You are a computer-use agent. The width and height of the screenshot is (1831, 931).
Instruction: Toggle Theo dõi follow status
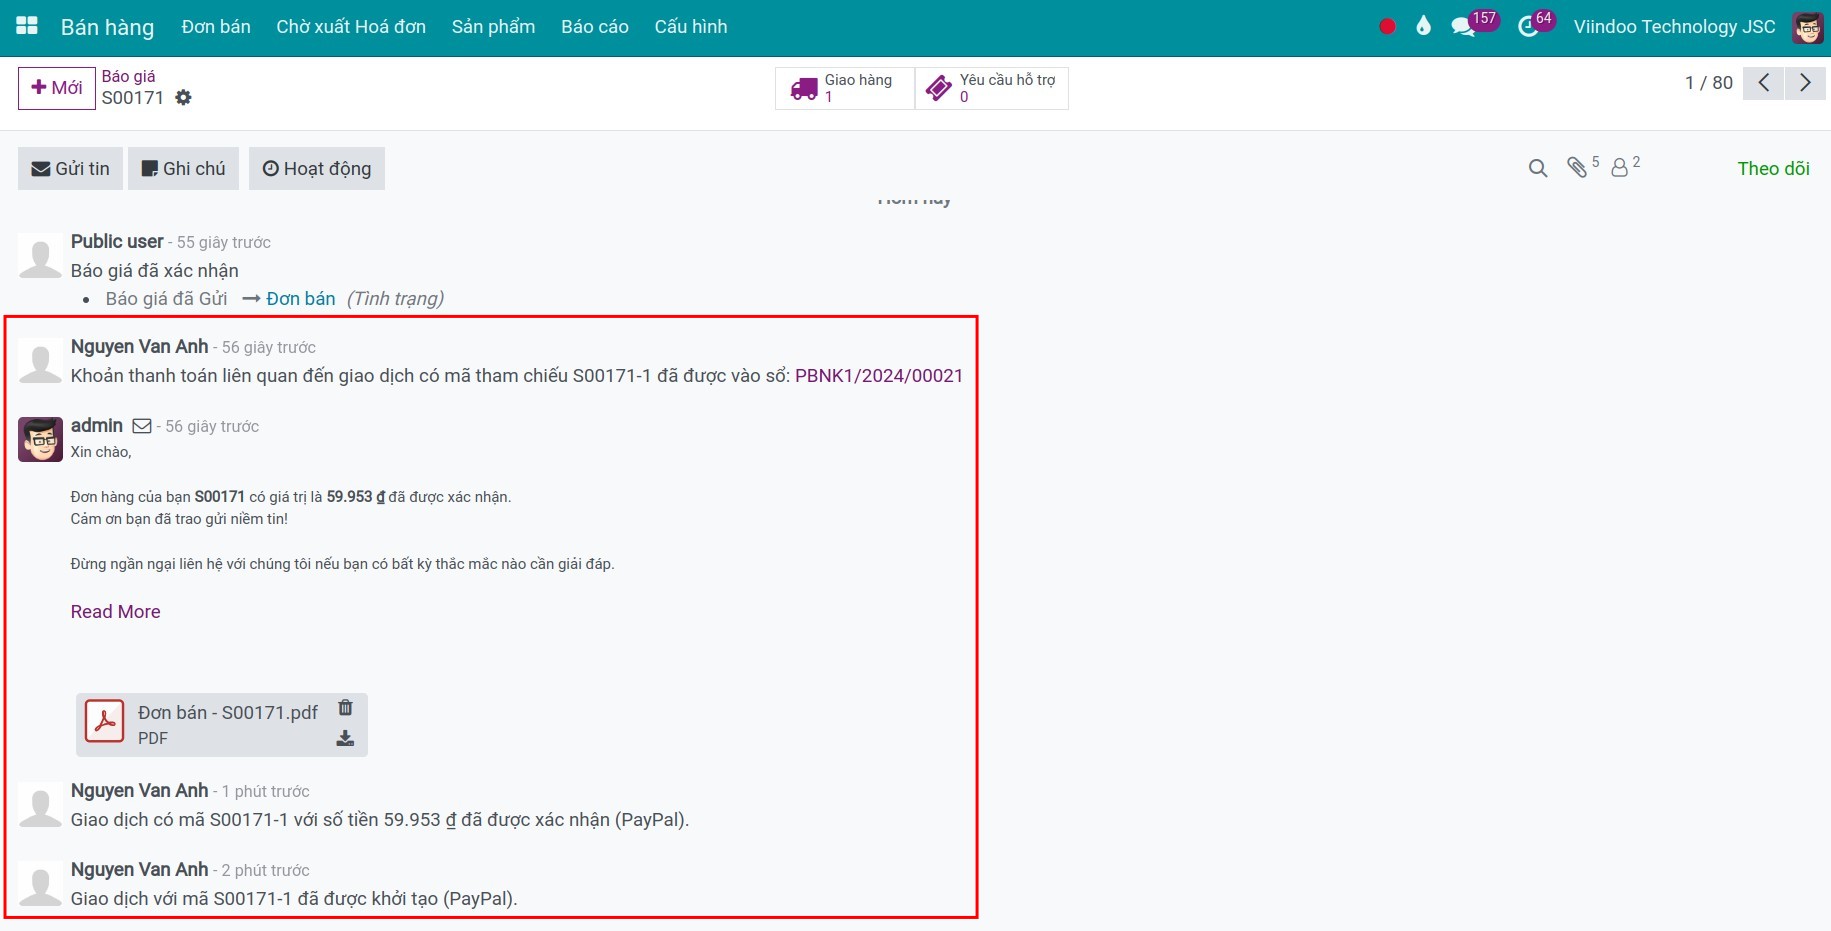tap(1773, 169)
